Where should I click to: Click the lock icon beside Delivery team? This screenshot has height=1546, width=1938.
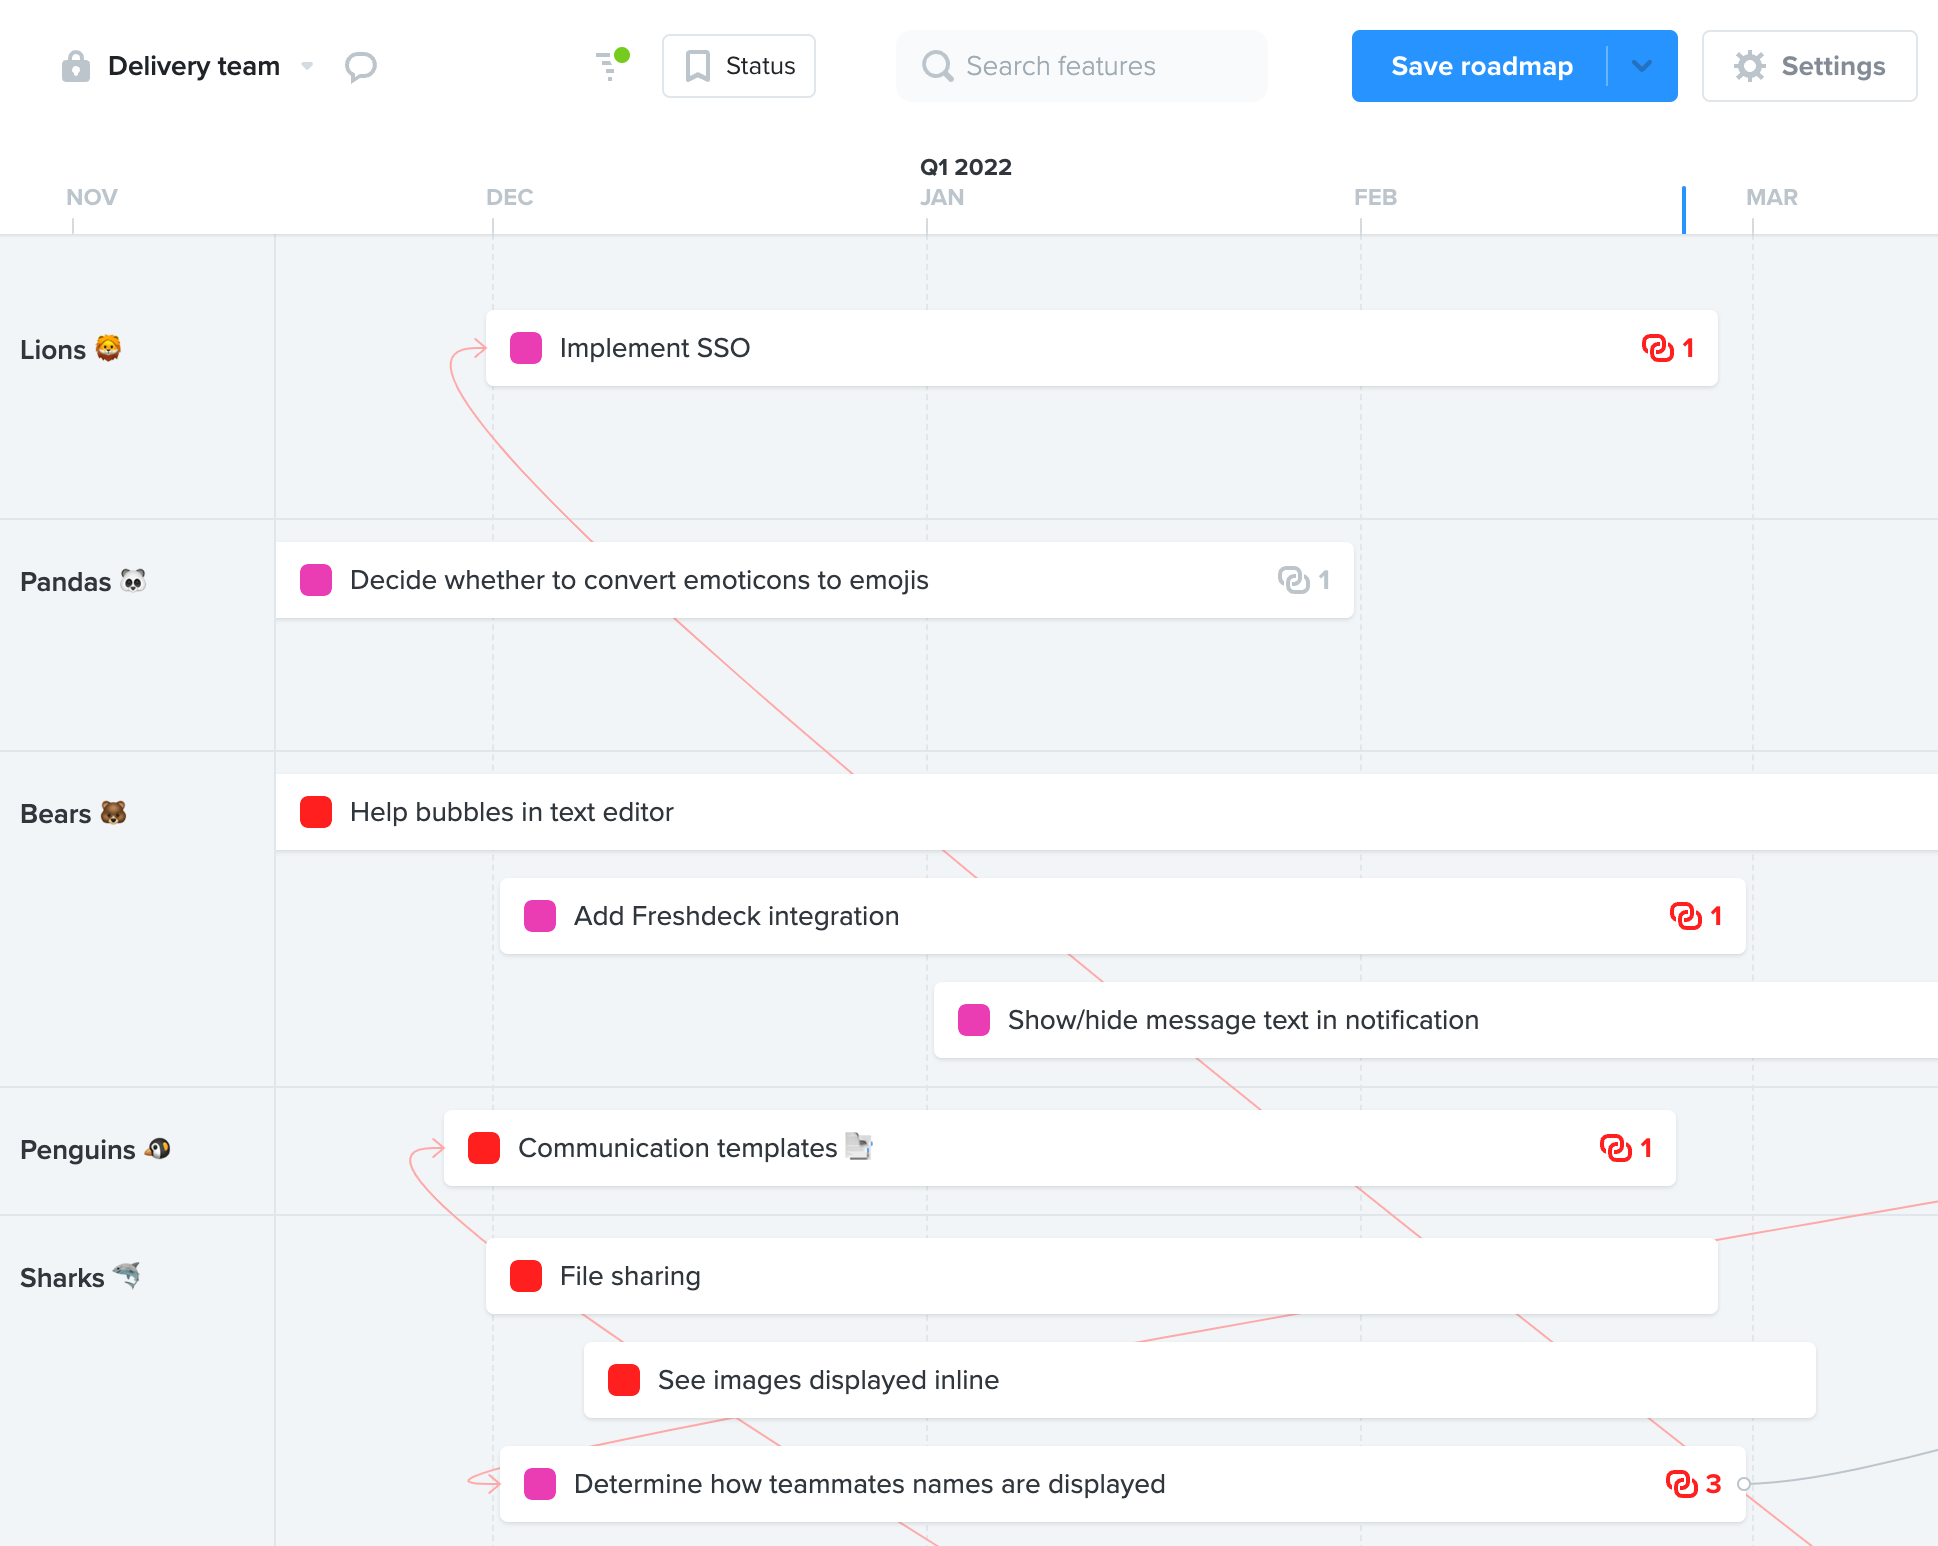pyautogui.click(x=76, y=66)
